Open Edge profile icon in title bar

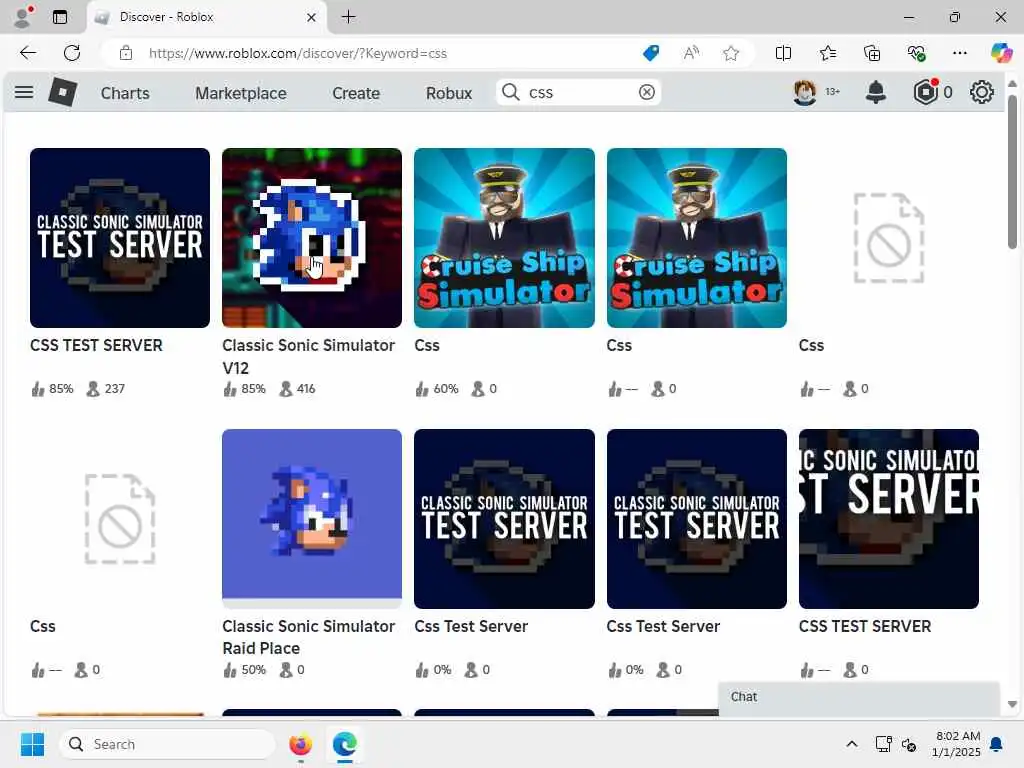pos(23,17)
